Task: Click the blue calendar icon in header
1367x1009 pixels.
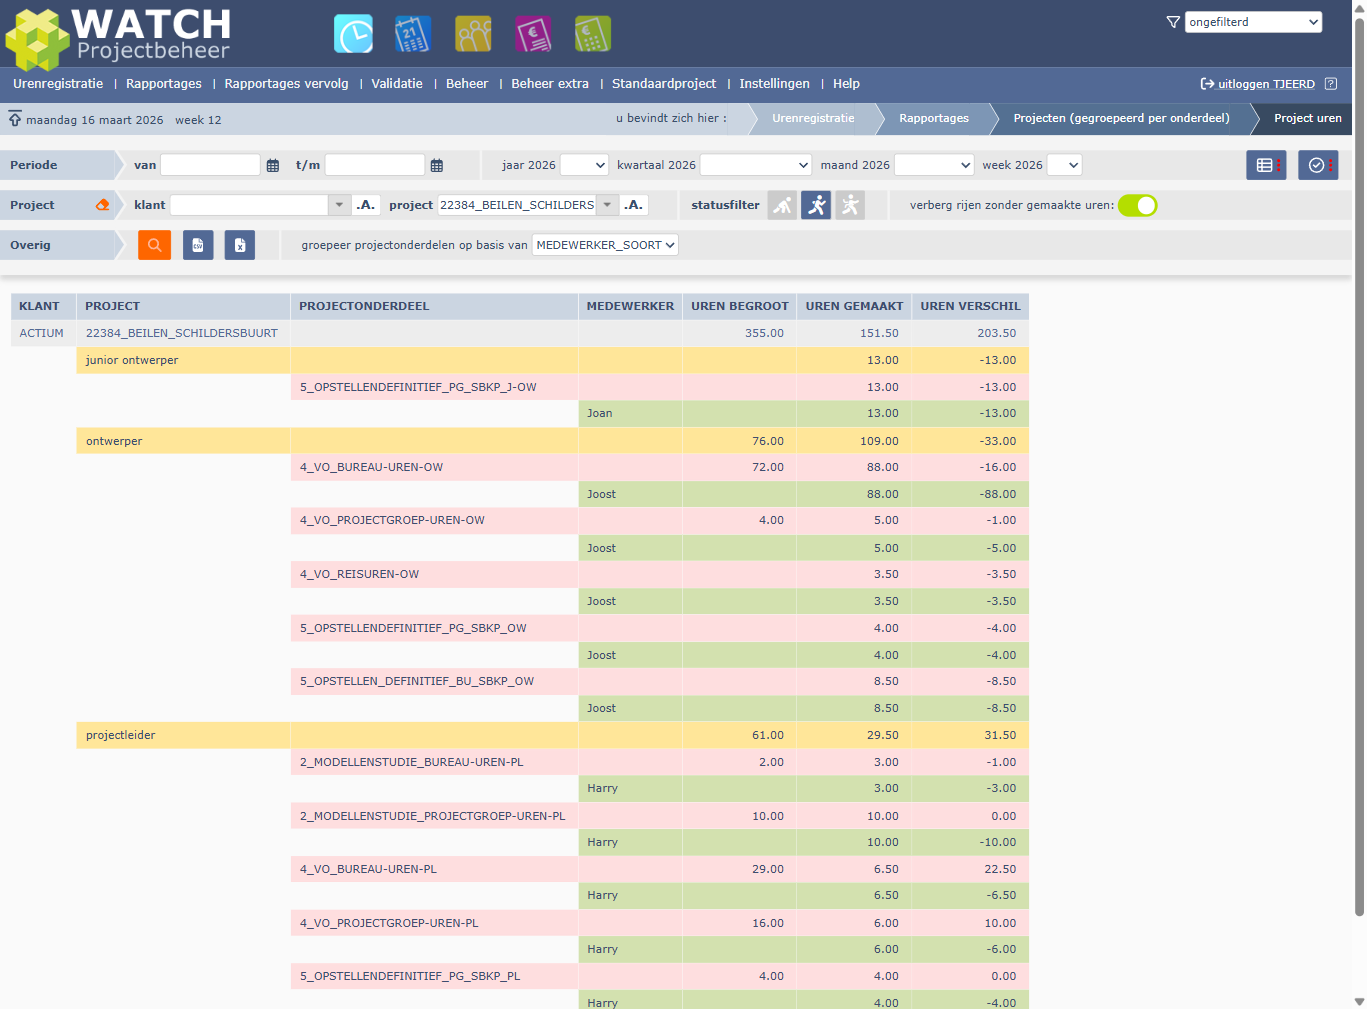Action: pos(412,34)
